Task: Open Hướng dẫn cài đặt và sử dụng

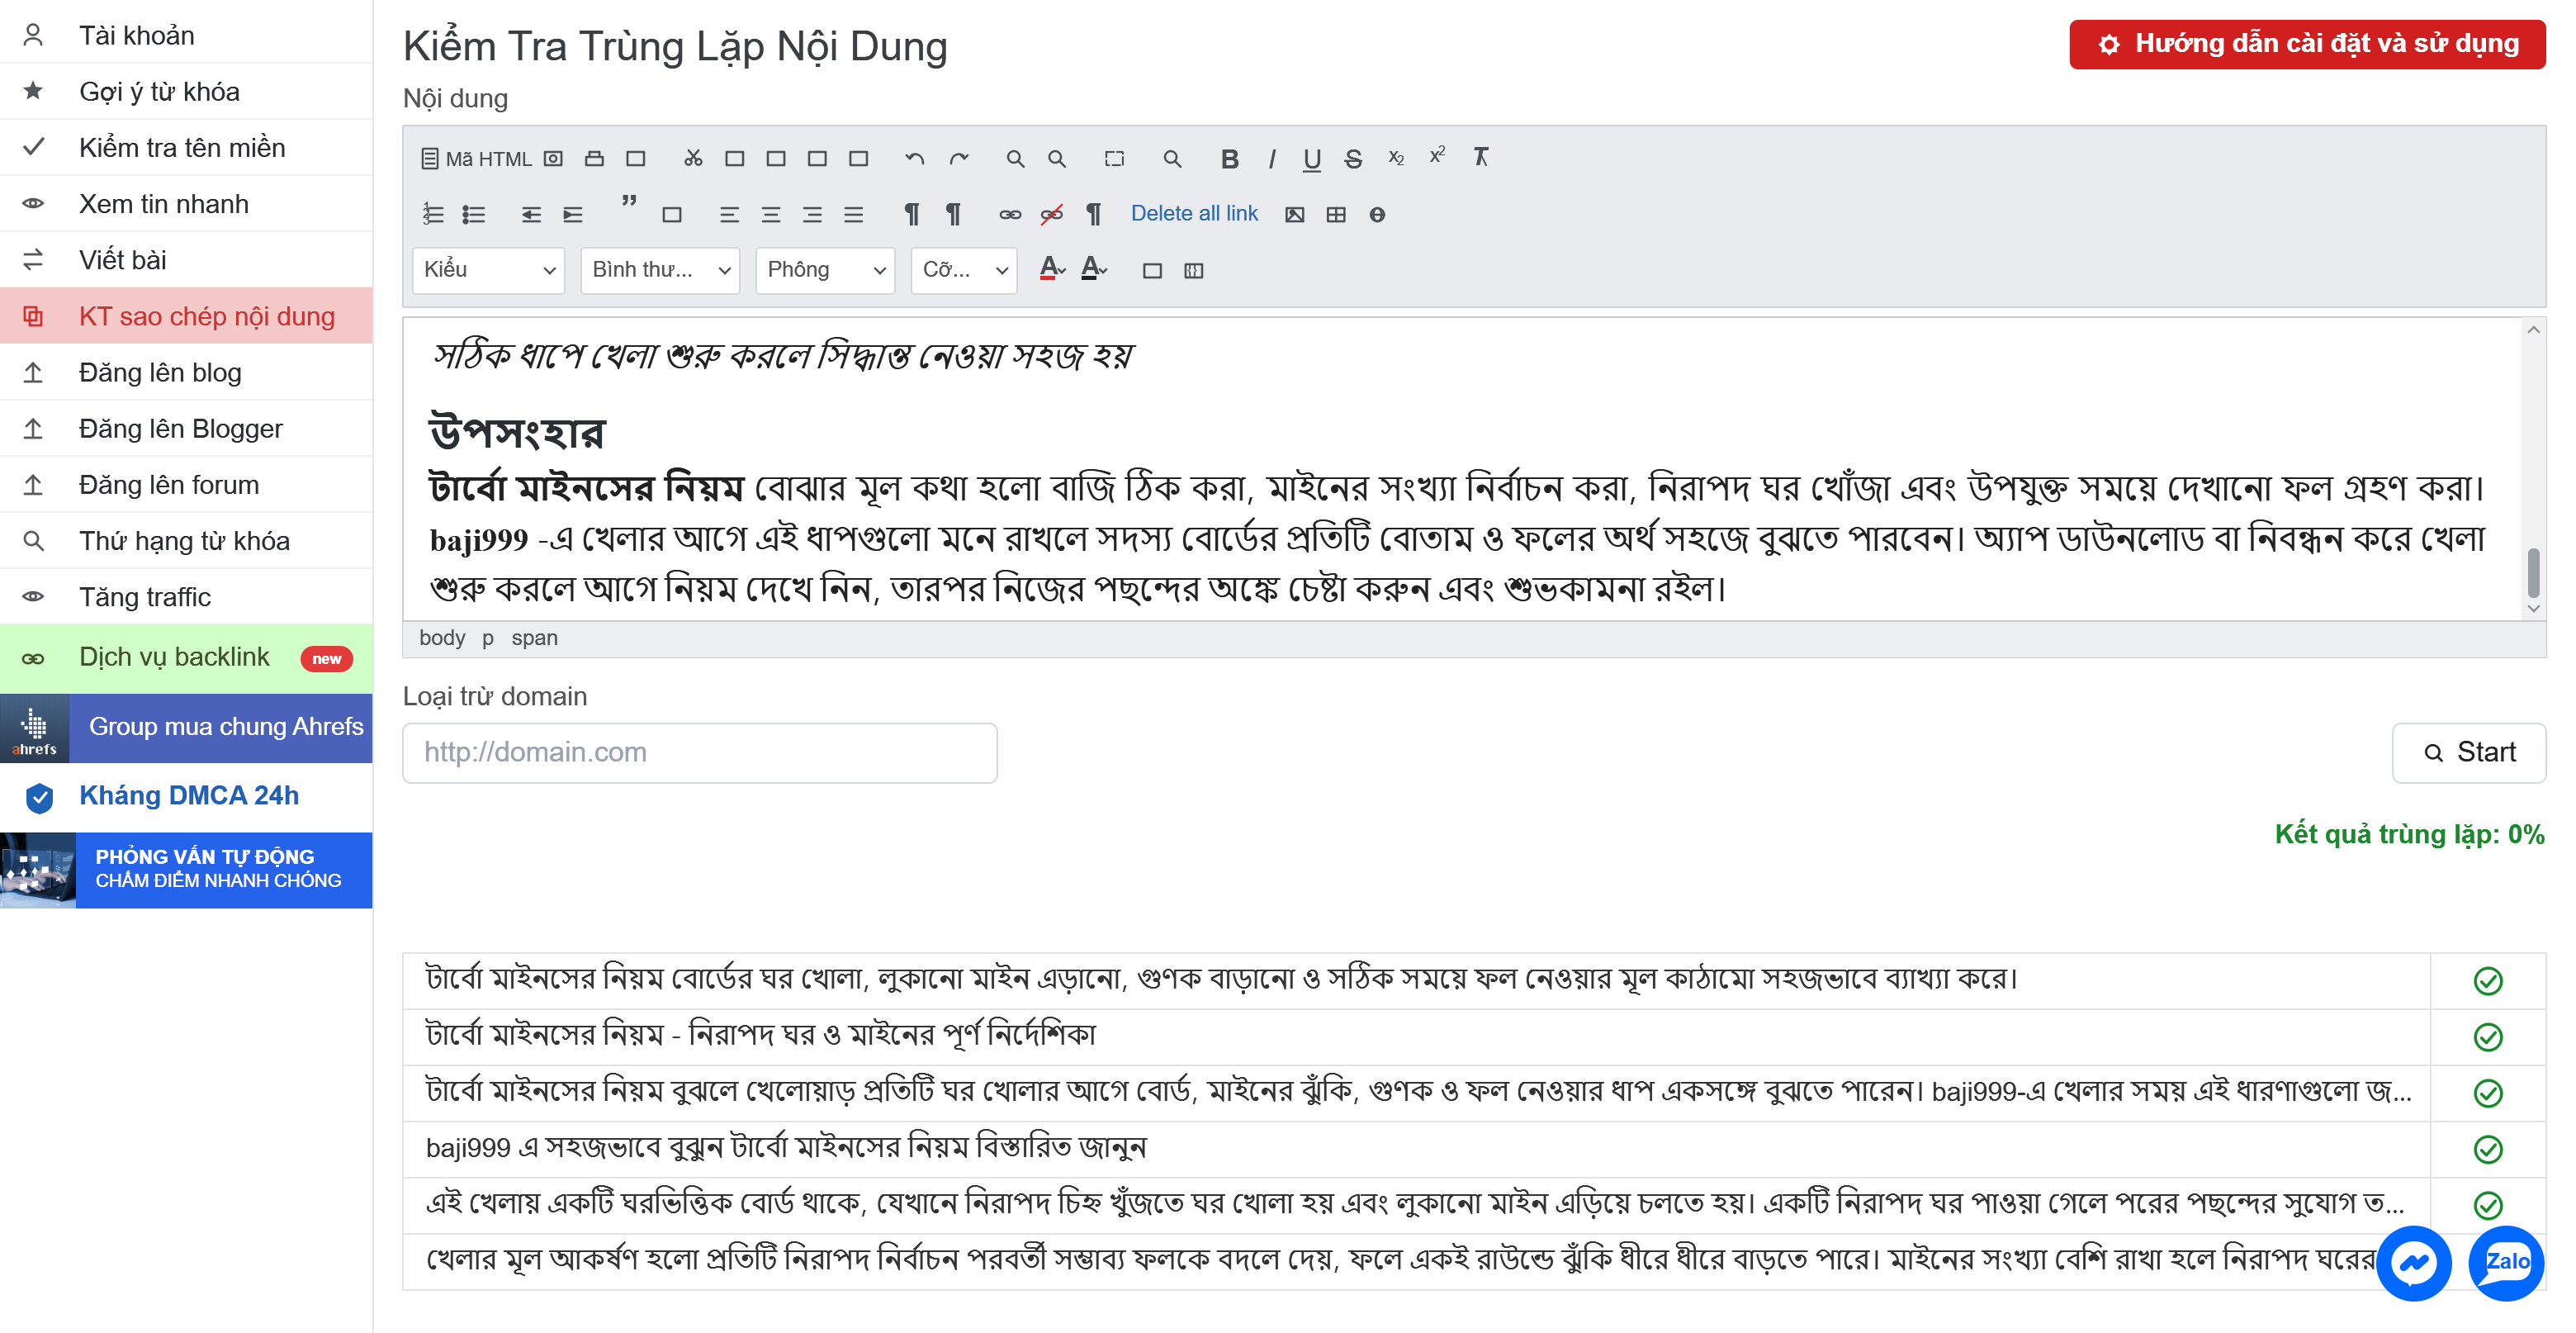Action: point(2307,44)
